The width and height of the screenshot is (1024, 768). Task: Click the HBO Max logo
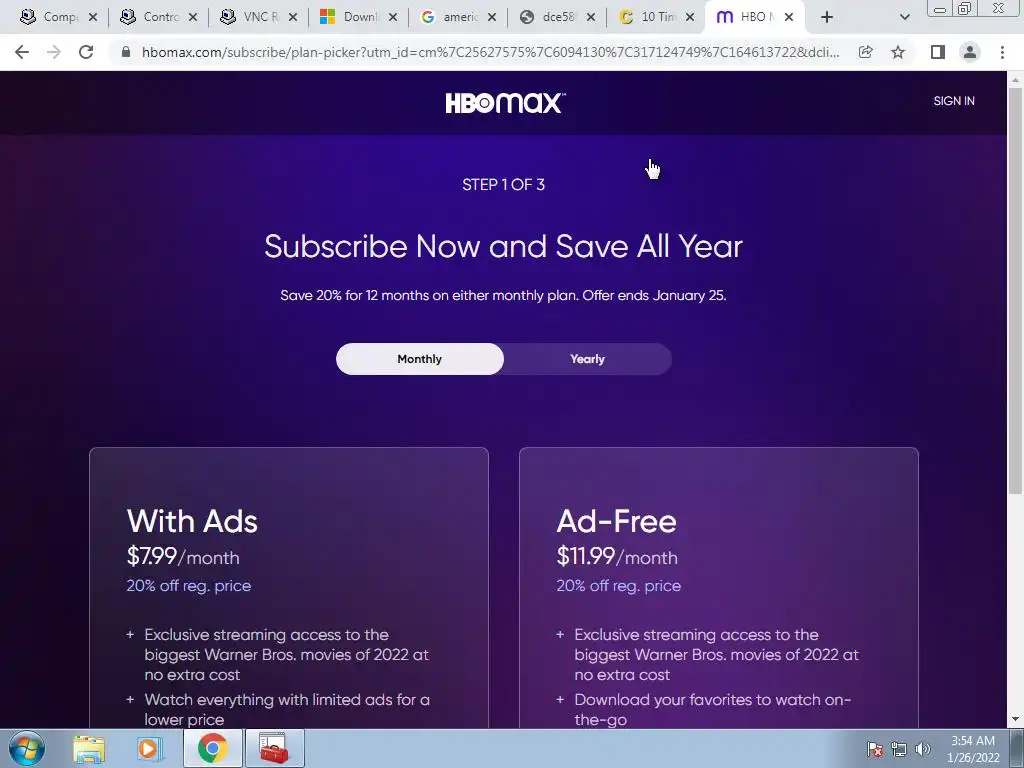pyautogui.click(x=505, y=103)
